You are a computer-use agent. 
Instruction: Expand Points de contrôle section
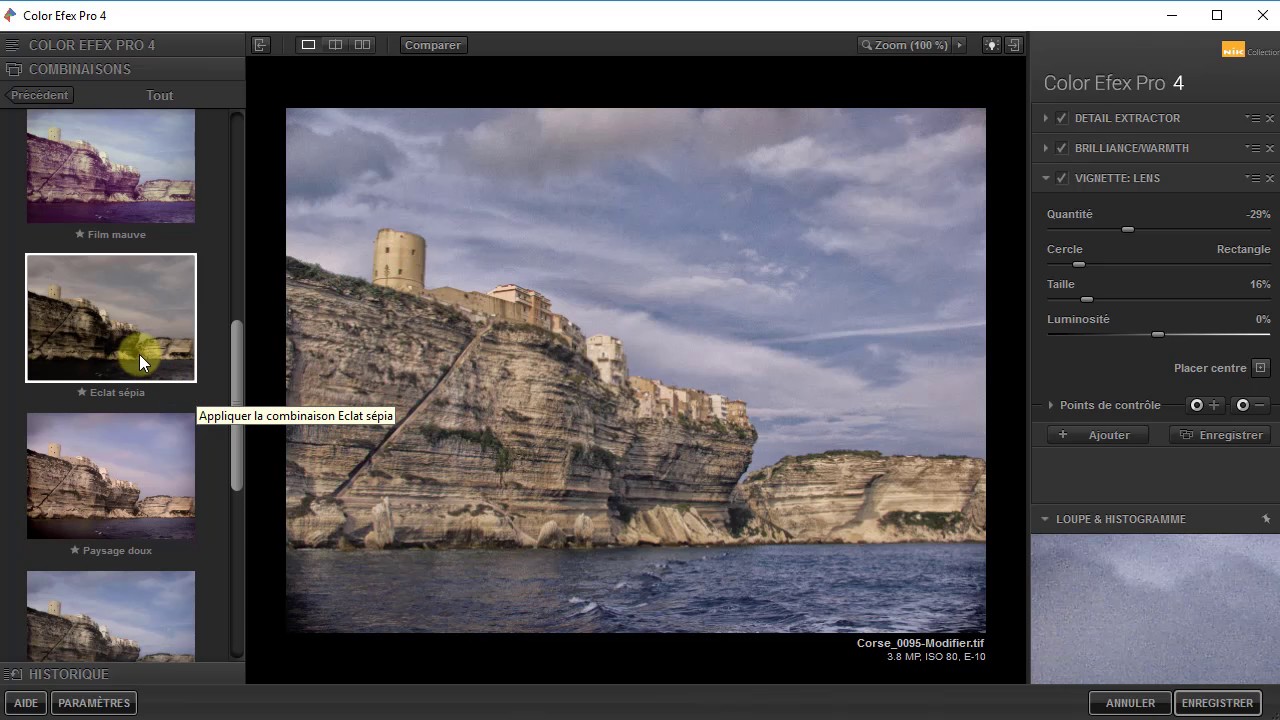coord(1051,405)
